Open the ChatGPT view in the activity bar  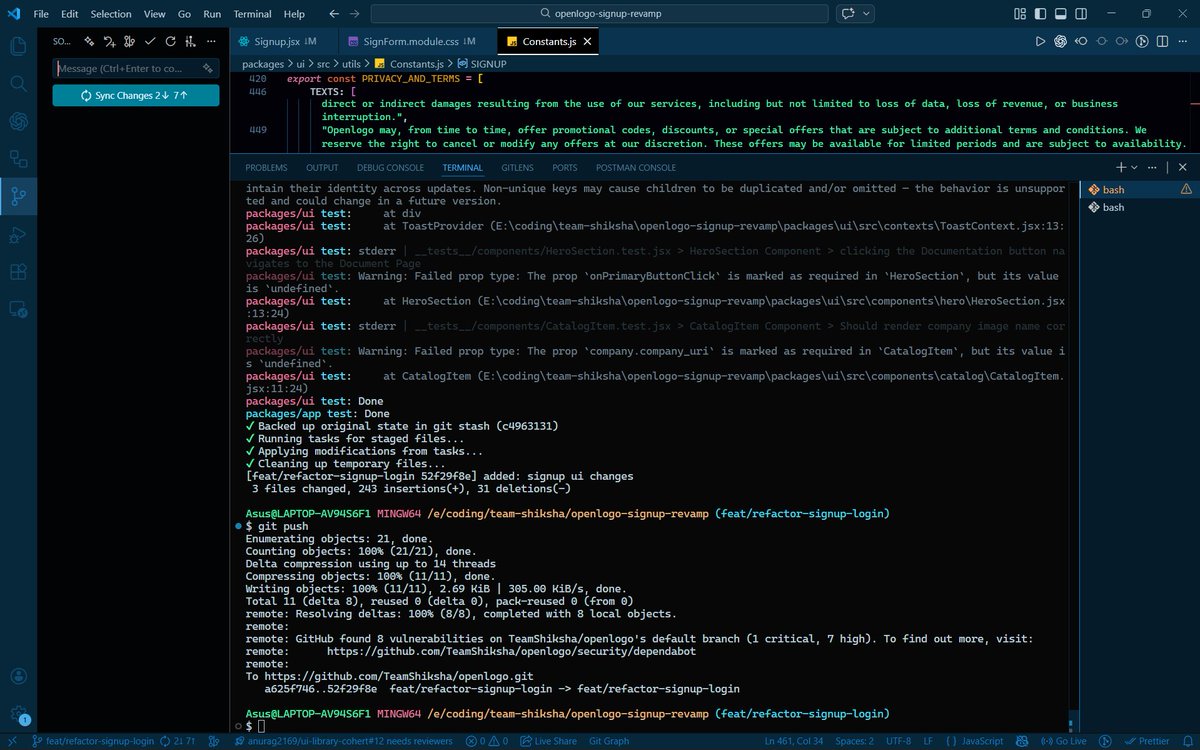(x=18, y=121)
